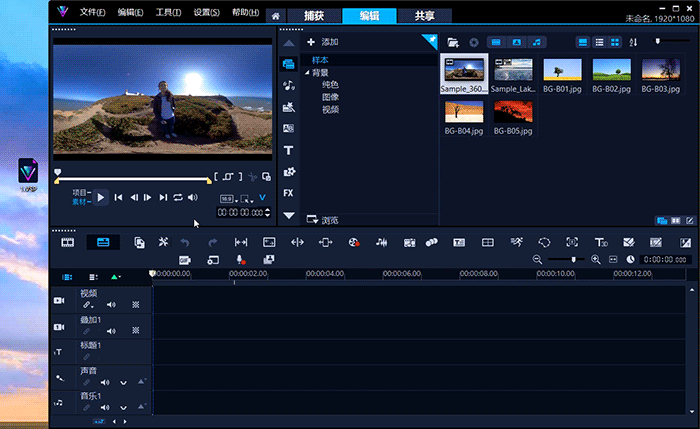The height and width of the screenshot is (429, 700).
Task: Open the 3D title editor tool
Action: 602,242
